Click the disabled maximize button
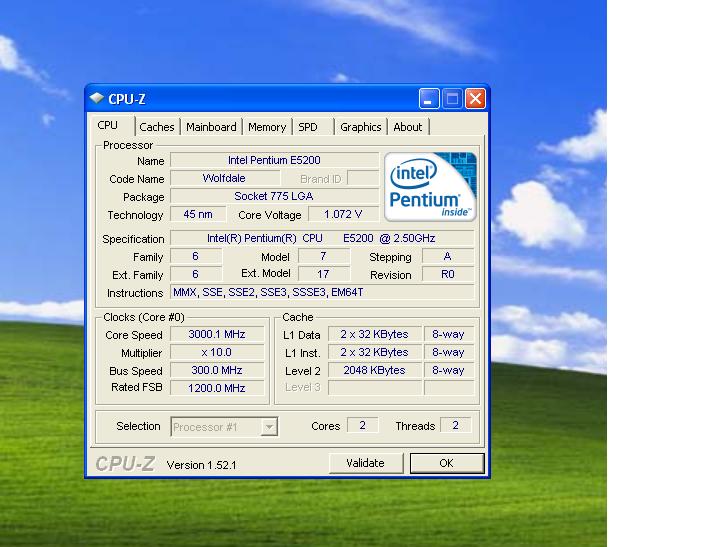 pos(452,99)
